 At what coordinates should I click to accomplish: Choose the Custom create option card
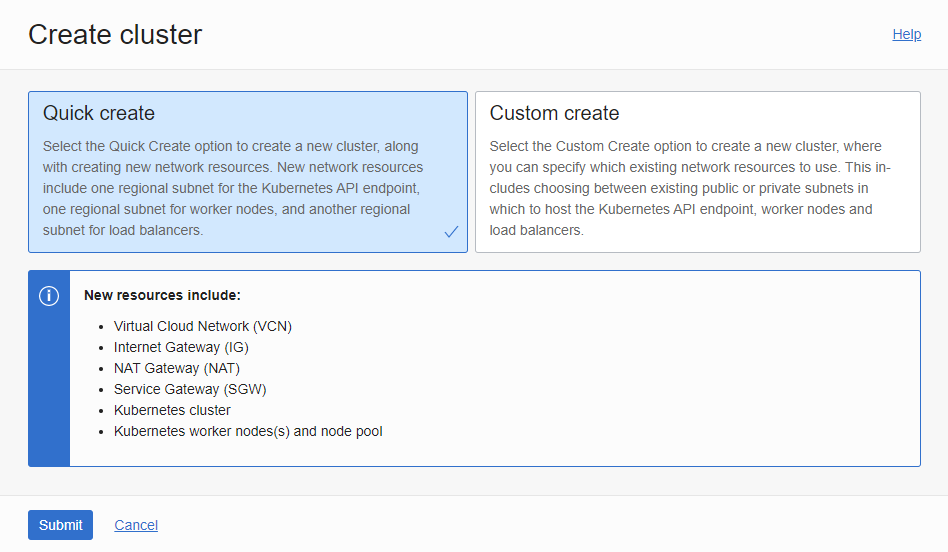pos(697,172)
